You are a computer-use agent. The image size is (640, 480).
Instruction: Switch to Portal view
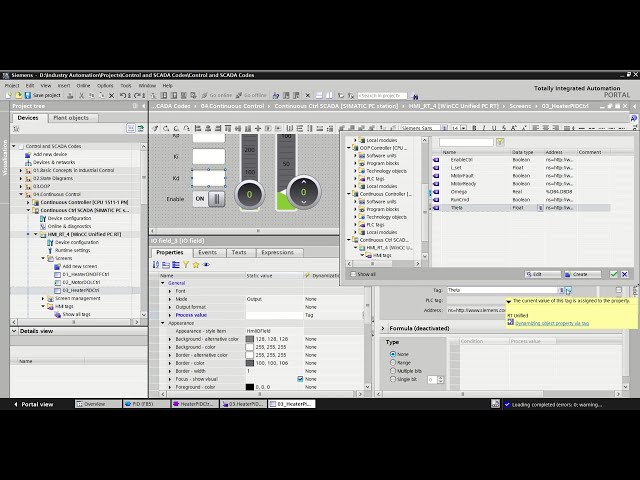34,404
